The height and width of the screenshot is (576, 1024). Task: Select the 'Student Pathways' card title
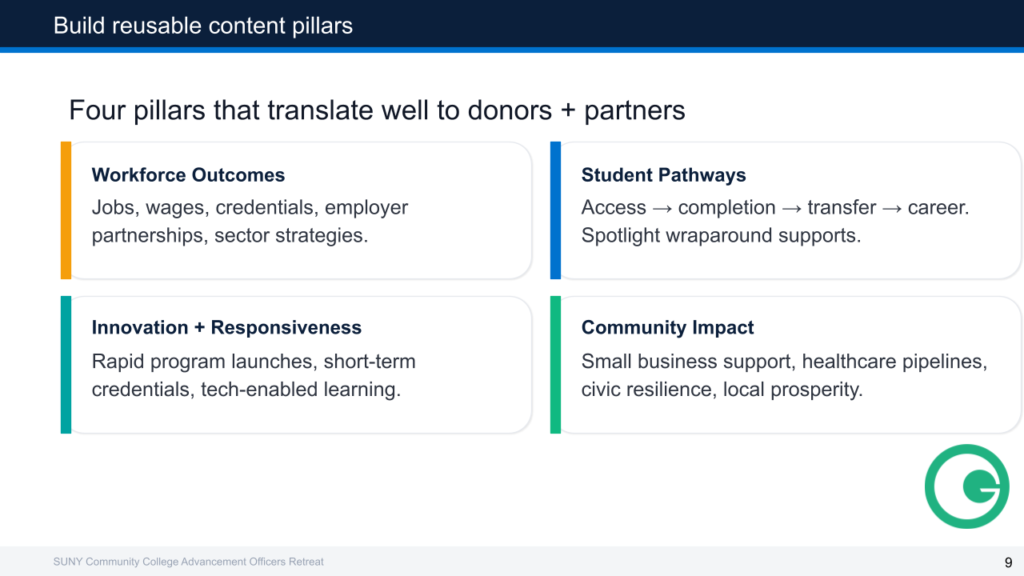pyautogui.click(x=663, y=175)
